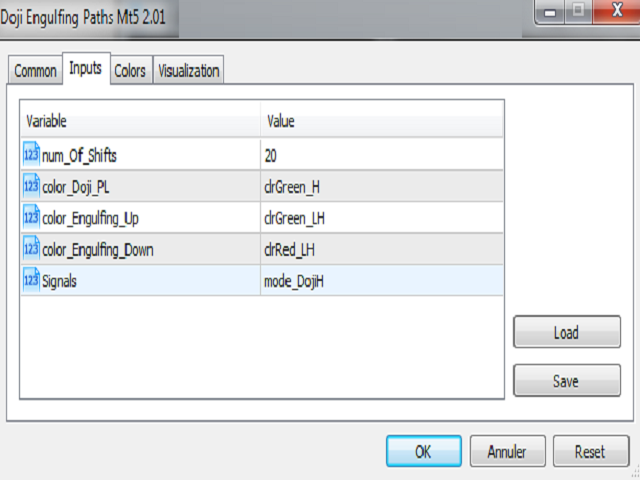This screenshot has width=640, height=480.
Task: Select the color_Engulfing_Down variable name
Action: [98, 250]
